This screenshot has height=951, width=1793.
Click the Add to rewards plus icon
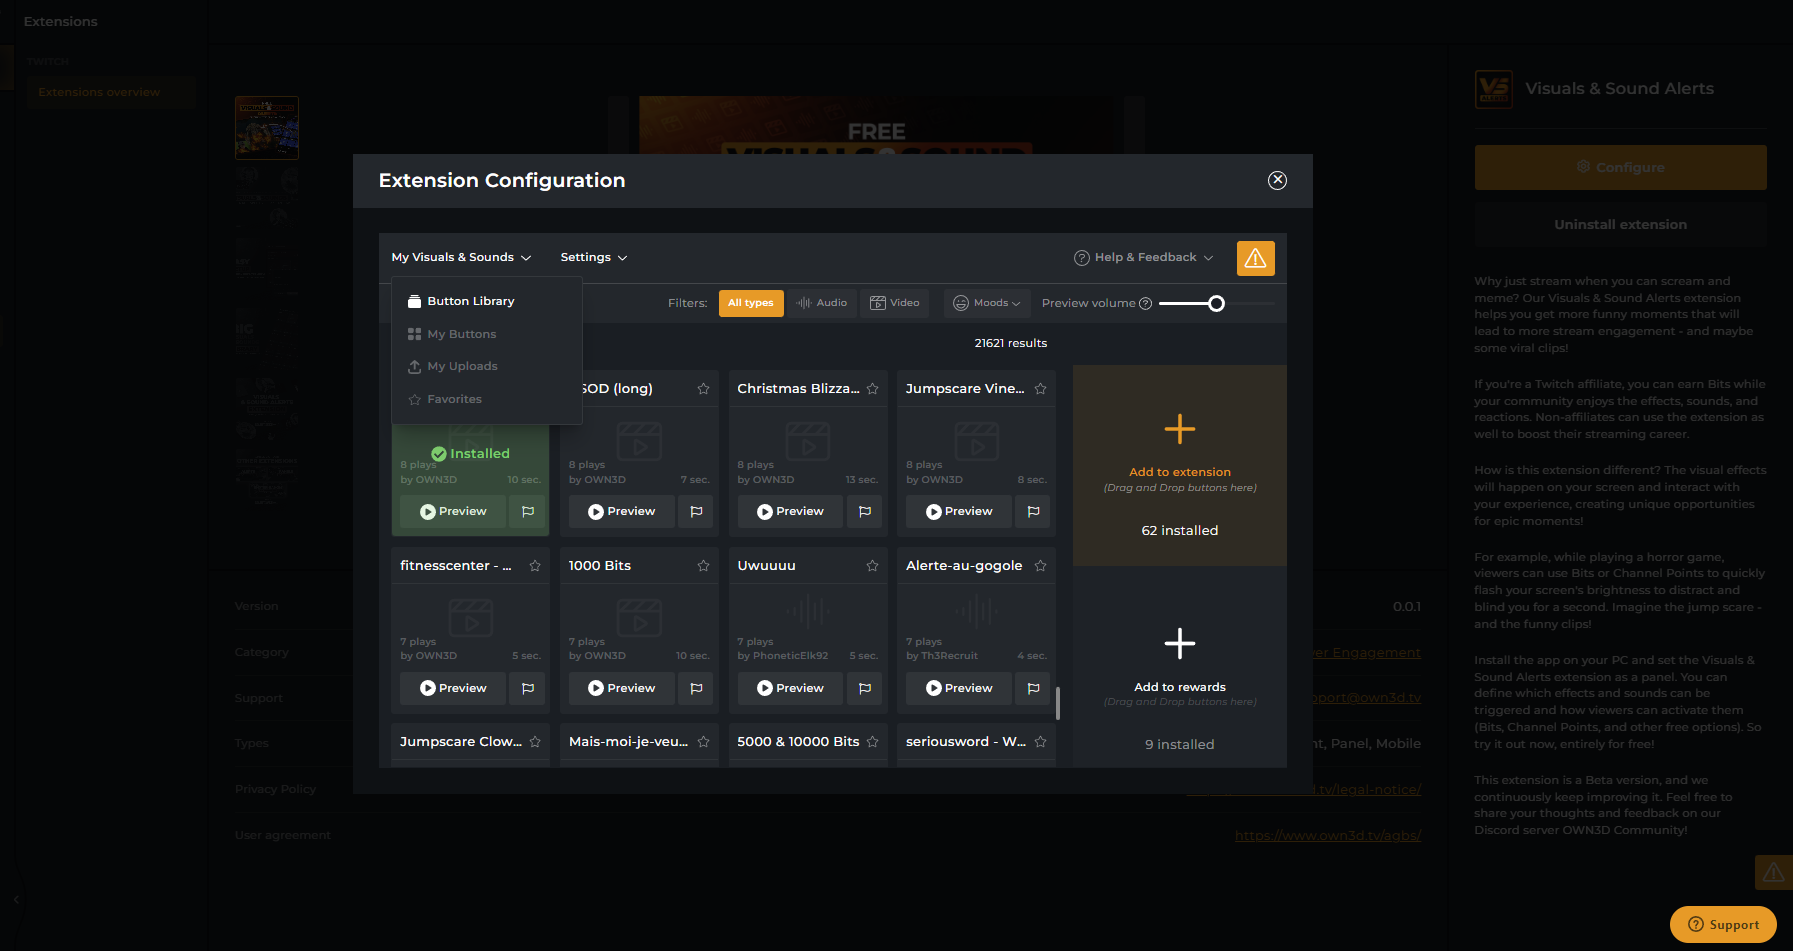pyautogui.click(x=1180, y=643)
